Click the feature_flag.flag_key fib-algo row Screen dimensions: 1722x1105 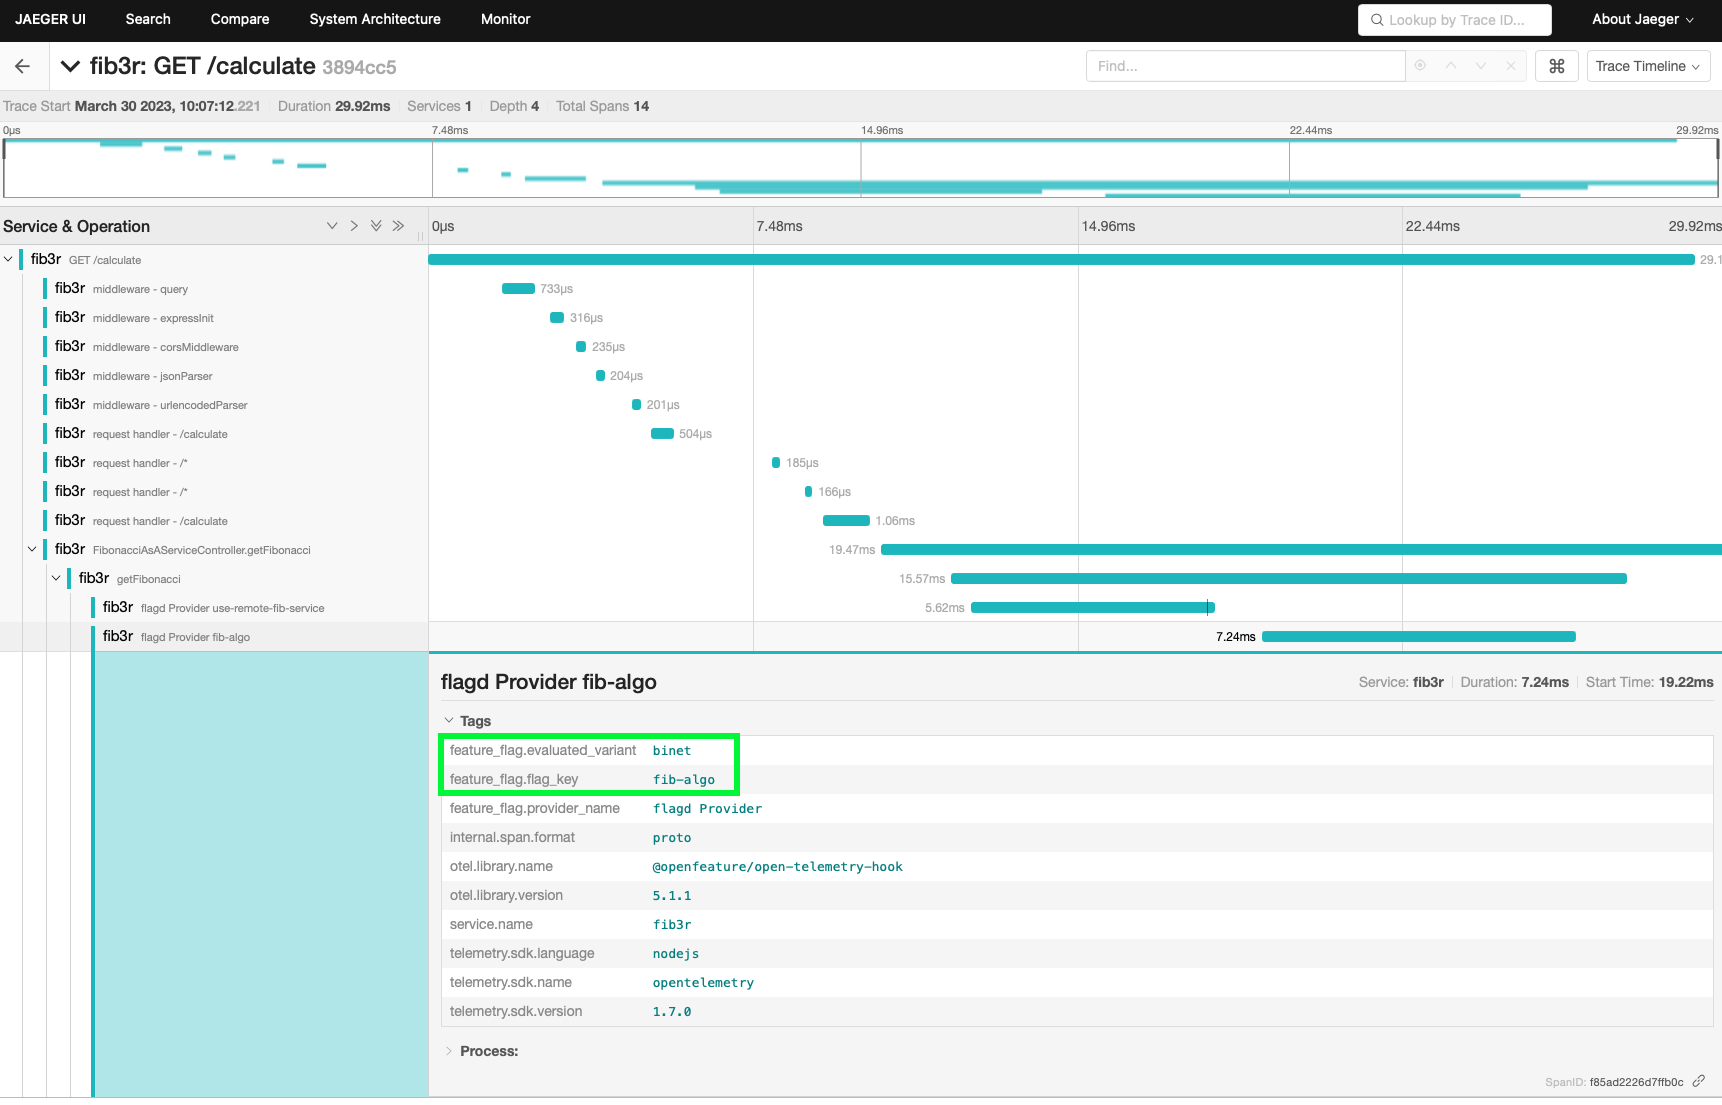[1077, 779]
